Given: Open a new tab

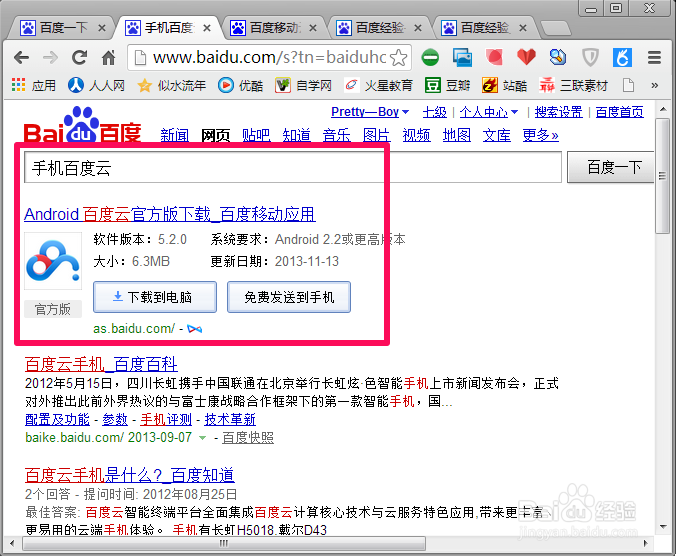Looking at the screenshot, I should (x=555, y=28).
